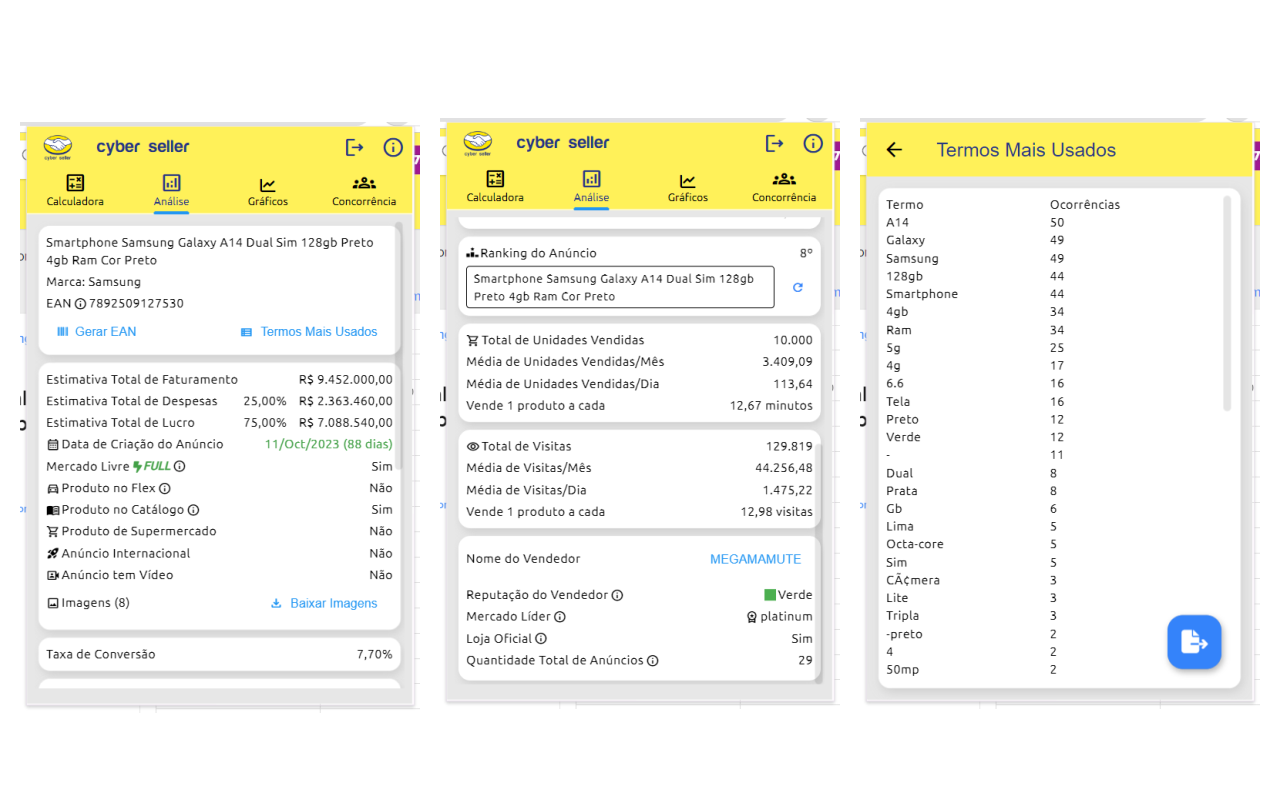Click the podium icon by Ranking do Anúncio
This screenshot has width=1280, height=800.
click(x=472, y=254)
